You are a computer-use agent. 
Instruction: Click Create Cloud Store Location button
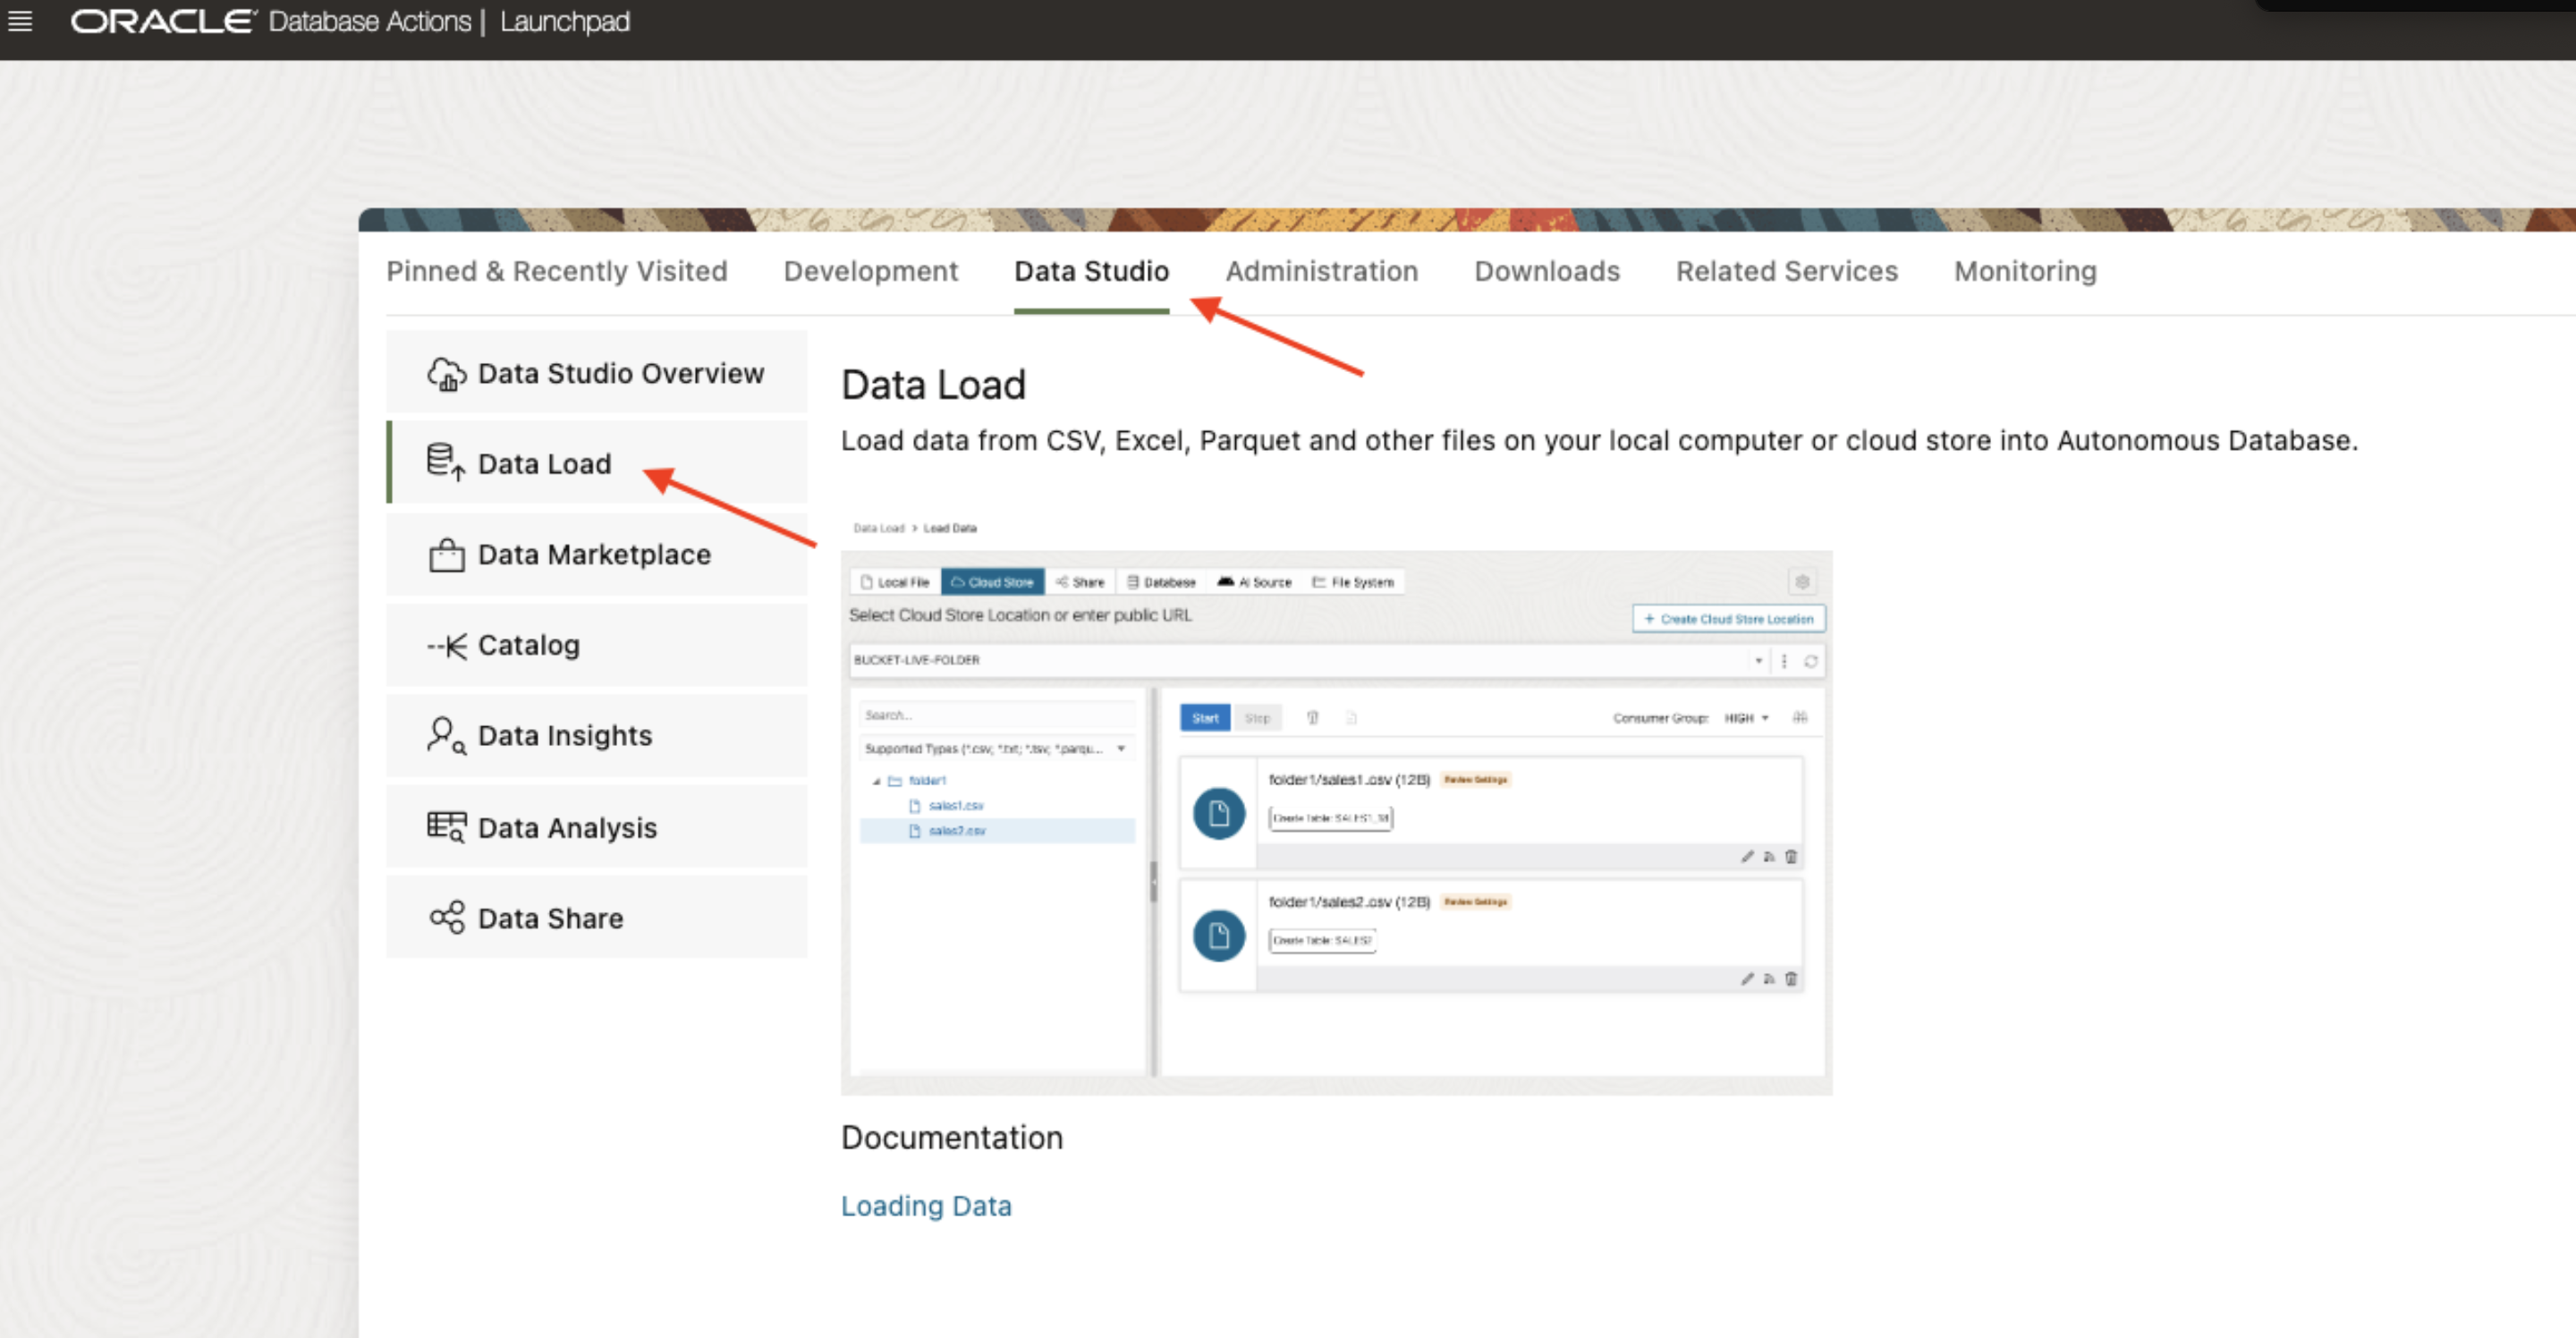(1728, 619)
